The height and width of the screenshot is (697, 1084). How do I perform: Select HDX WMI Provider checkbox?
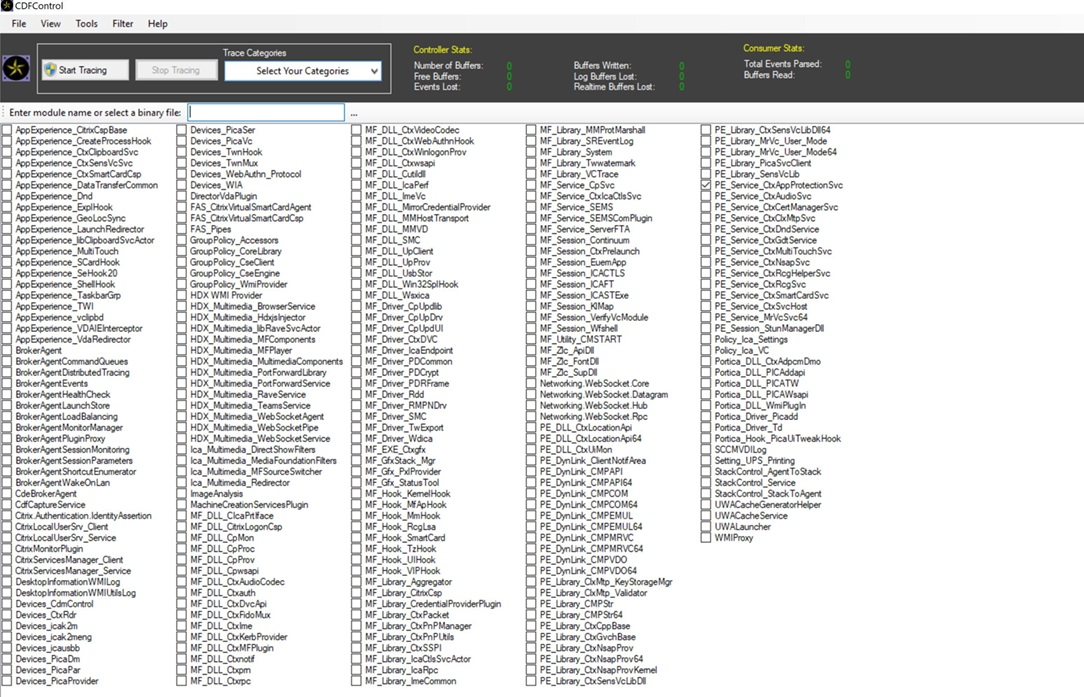pyautogui.click(x=181, y=295)
